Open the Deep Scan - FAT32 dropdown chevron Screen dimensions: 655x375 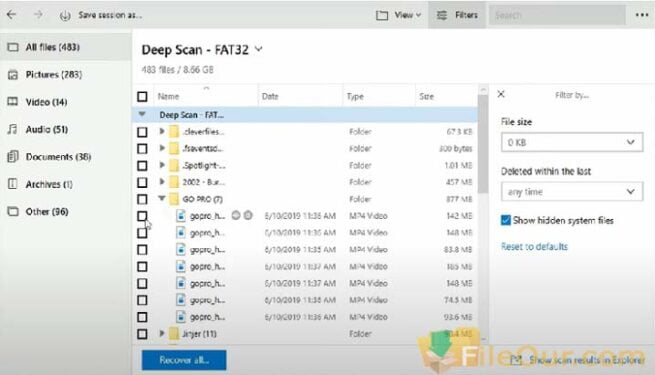click(259, 49)
